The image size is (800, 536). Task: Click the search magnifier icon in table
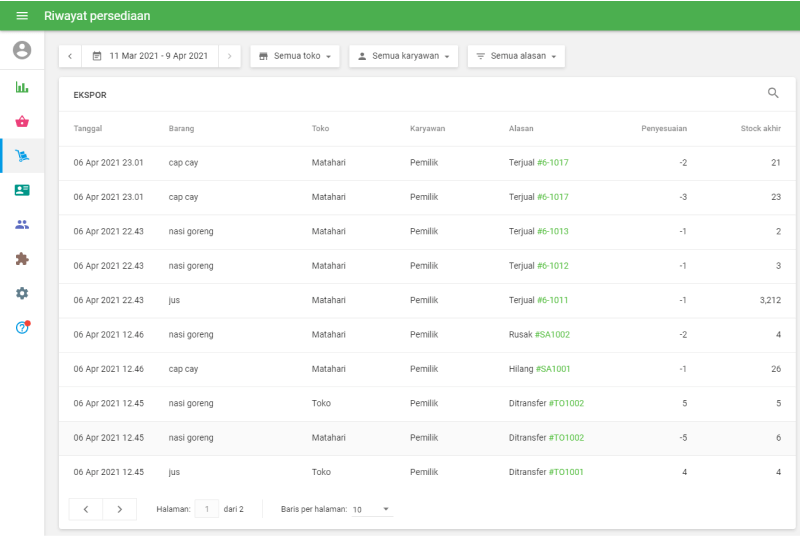773,93
